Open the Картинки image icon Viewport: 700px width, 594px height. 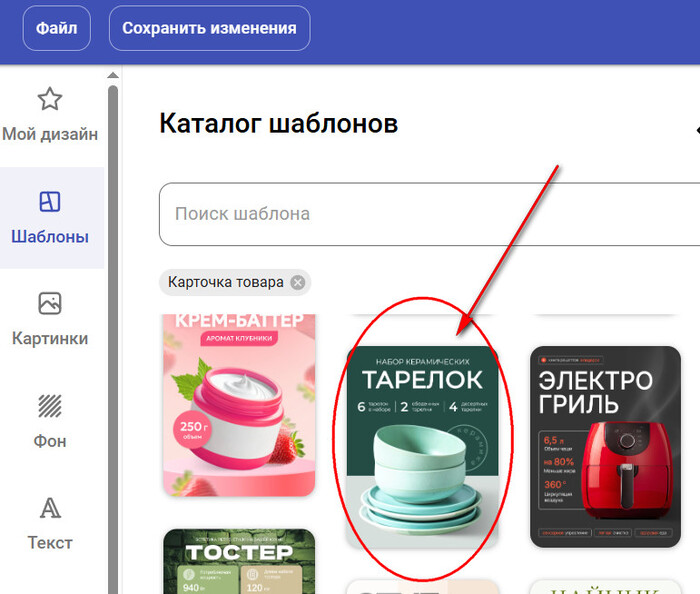50,303
